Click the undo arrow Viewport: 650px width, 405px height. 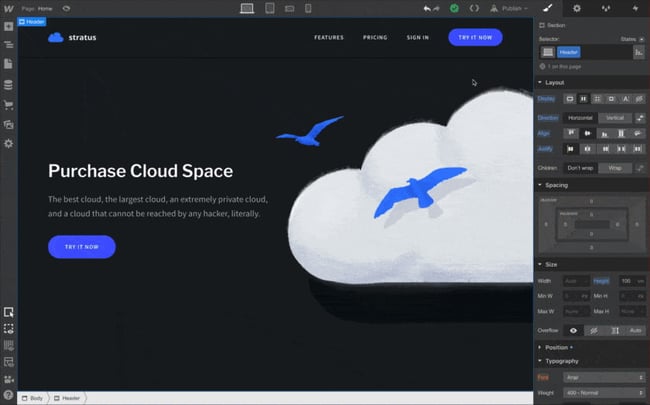[427, 8]
